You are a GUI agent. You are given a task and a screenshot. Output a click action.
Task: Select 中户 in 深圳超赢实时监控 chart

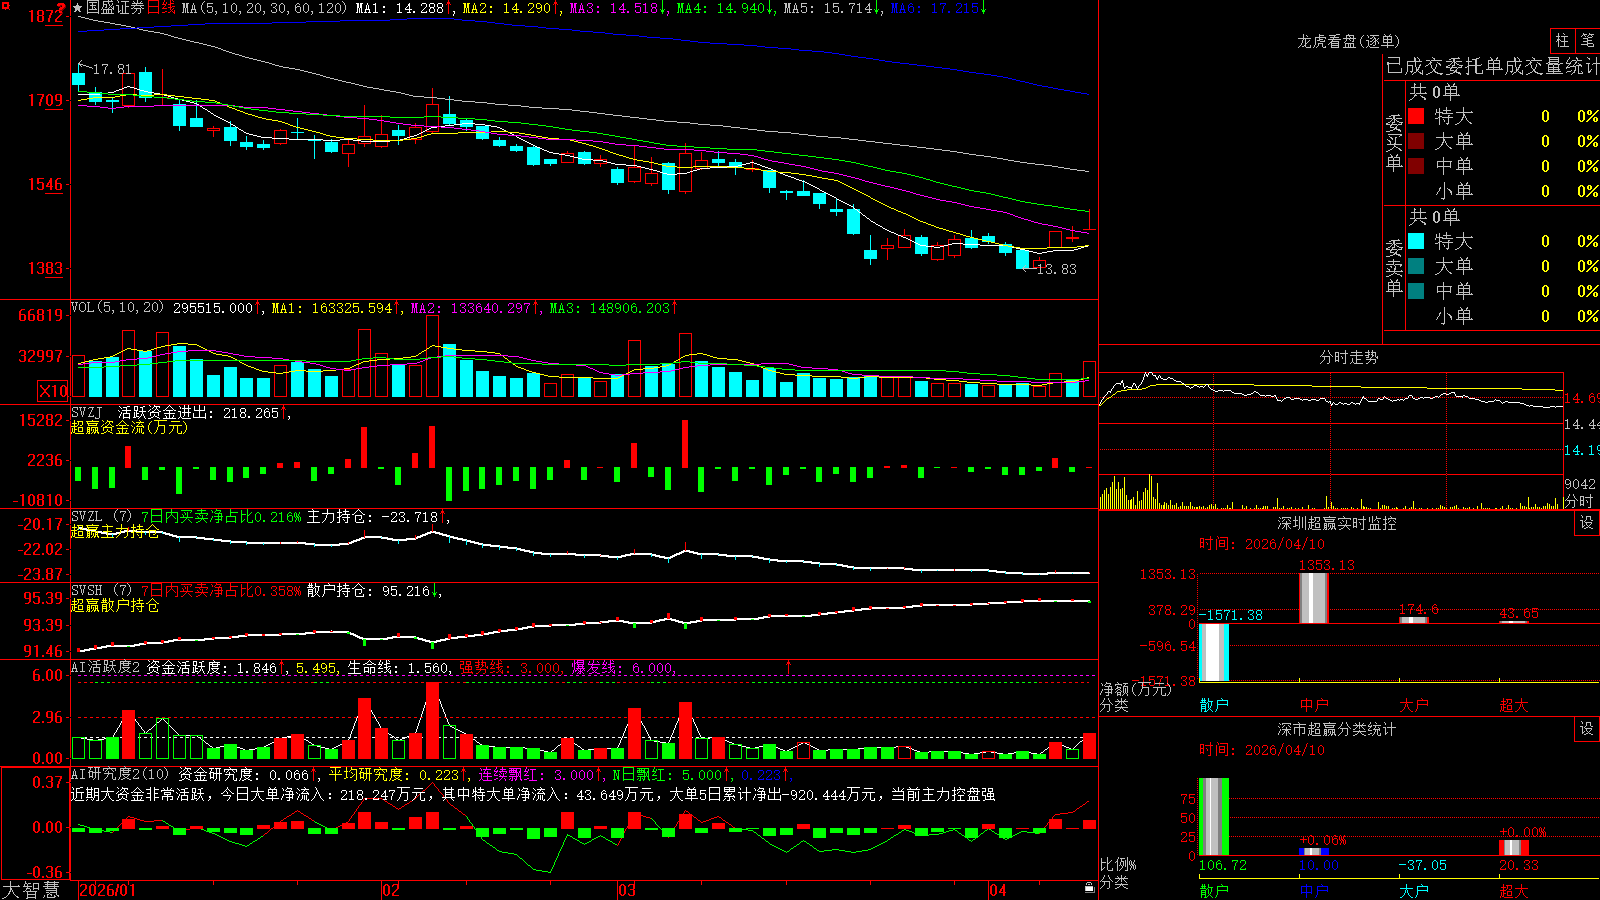coord(1314,705)
